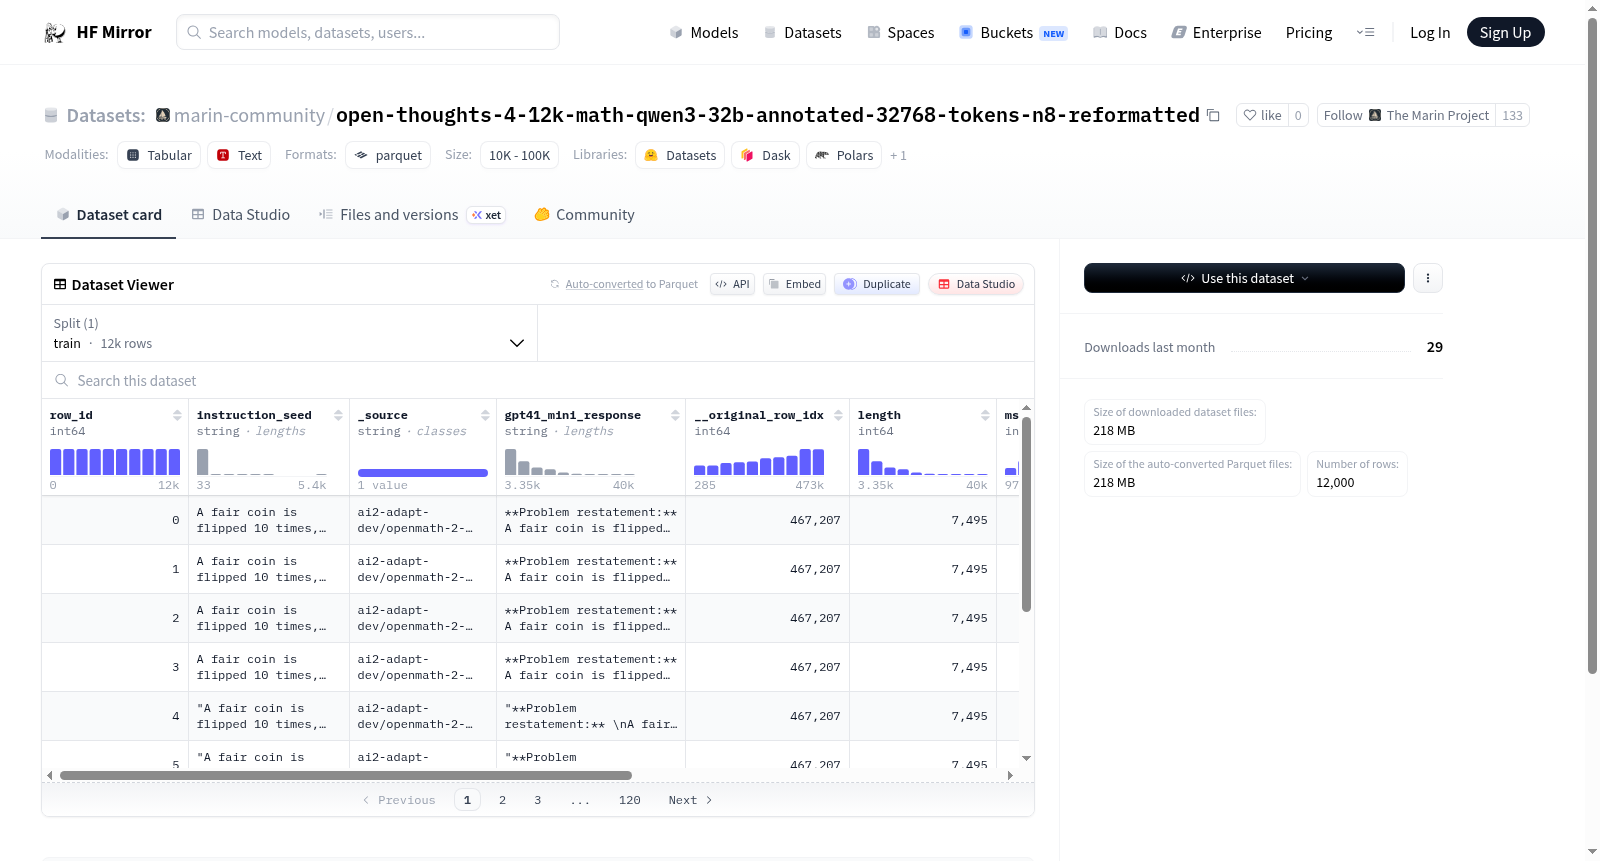Click the Embed button
Image resolution: width=1600 pixels, height=861 pixels.
tap(795, 284)
